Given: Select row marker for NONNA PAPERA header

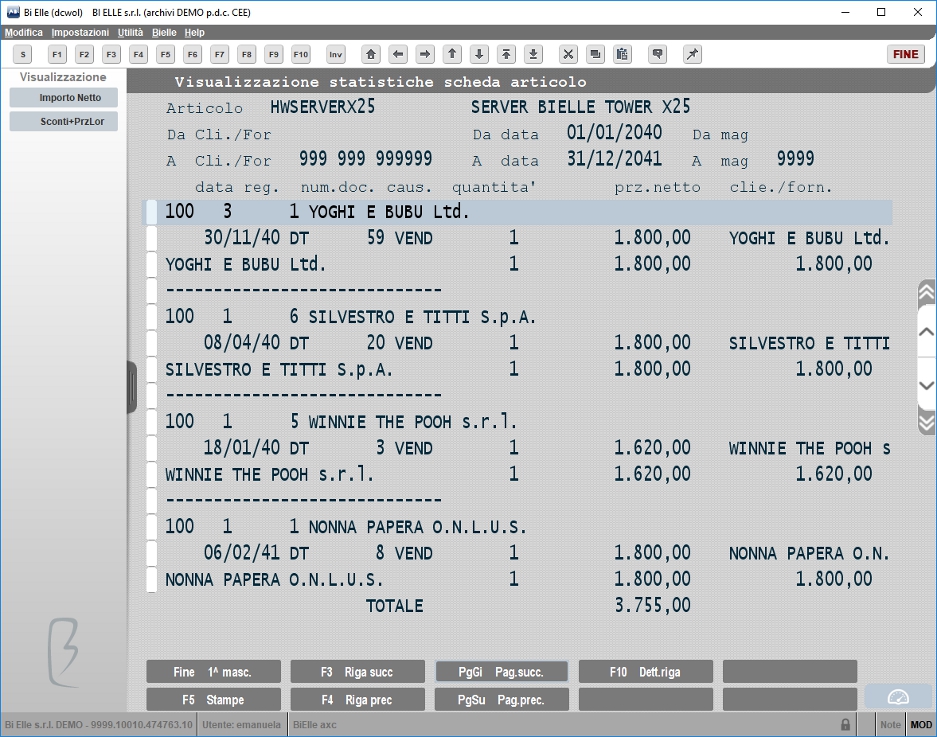Looking at the screenshot, I should point(152,527).
